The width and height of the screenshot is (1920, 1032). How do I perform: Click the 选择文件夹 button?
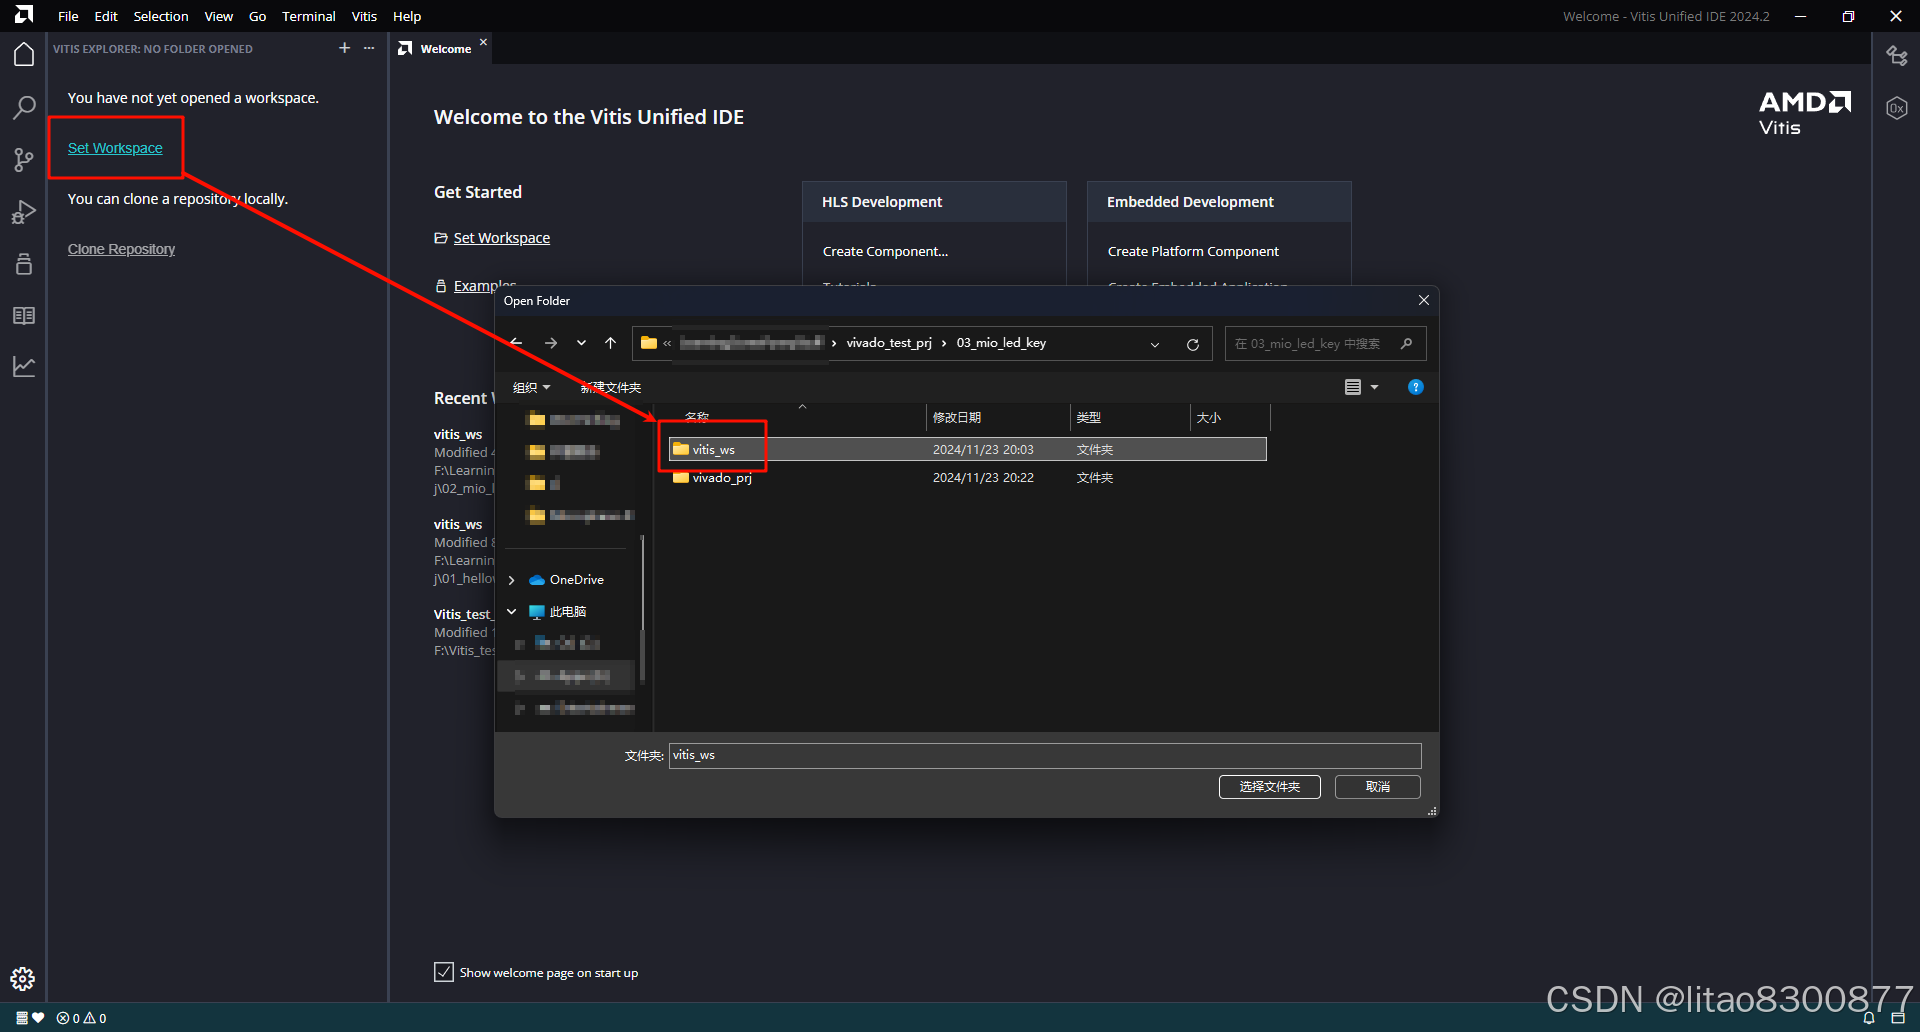pos(1270,787)
